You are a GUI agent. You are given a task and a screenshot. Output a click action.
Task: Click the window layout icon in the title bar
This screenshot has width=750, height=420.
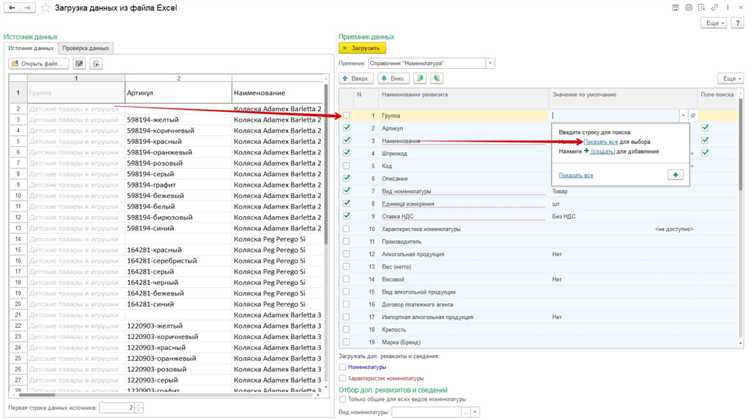click(701, 8)
